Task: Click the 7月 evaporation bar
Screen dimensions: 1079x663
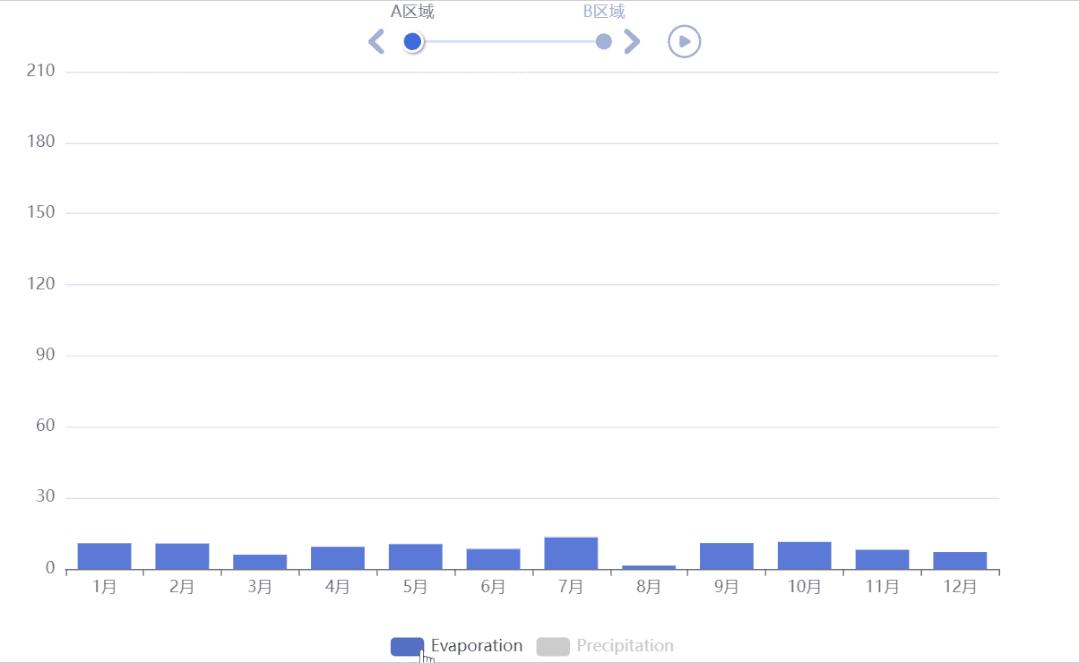Action: [571, 553]
